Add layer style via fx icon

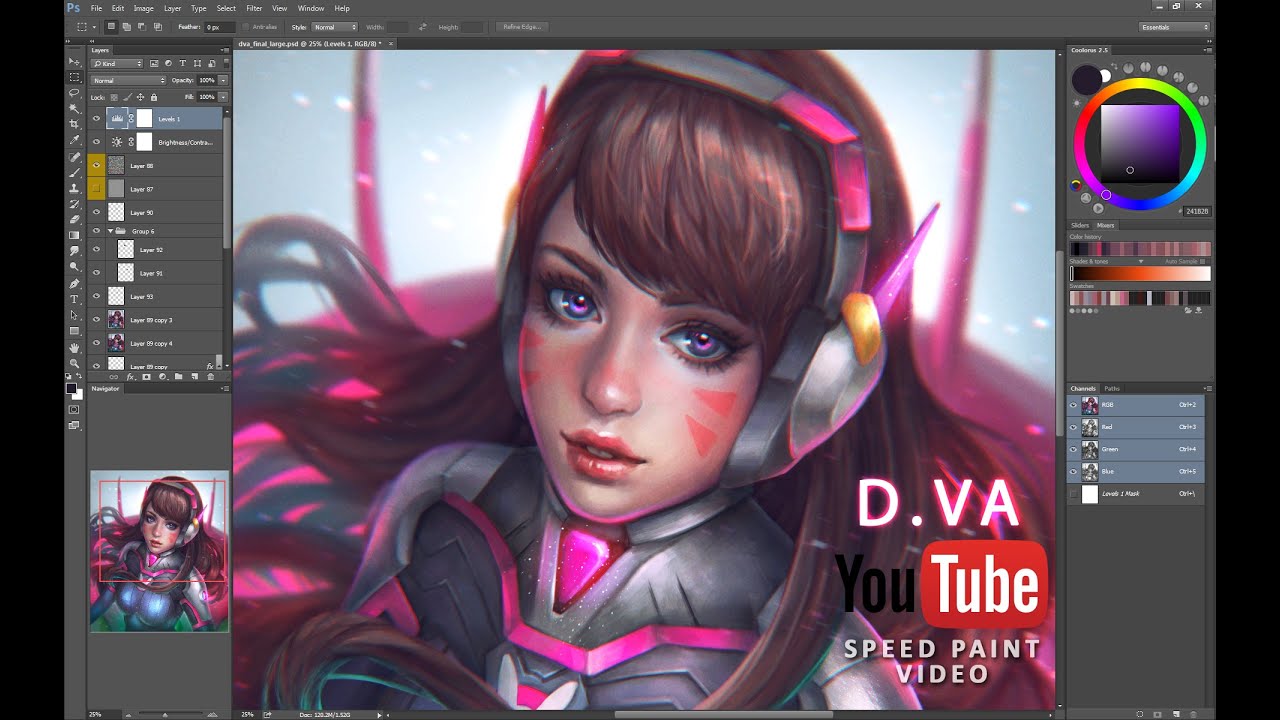click(130, 377)
